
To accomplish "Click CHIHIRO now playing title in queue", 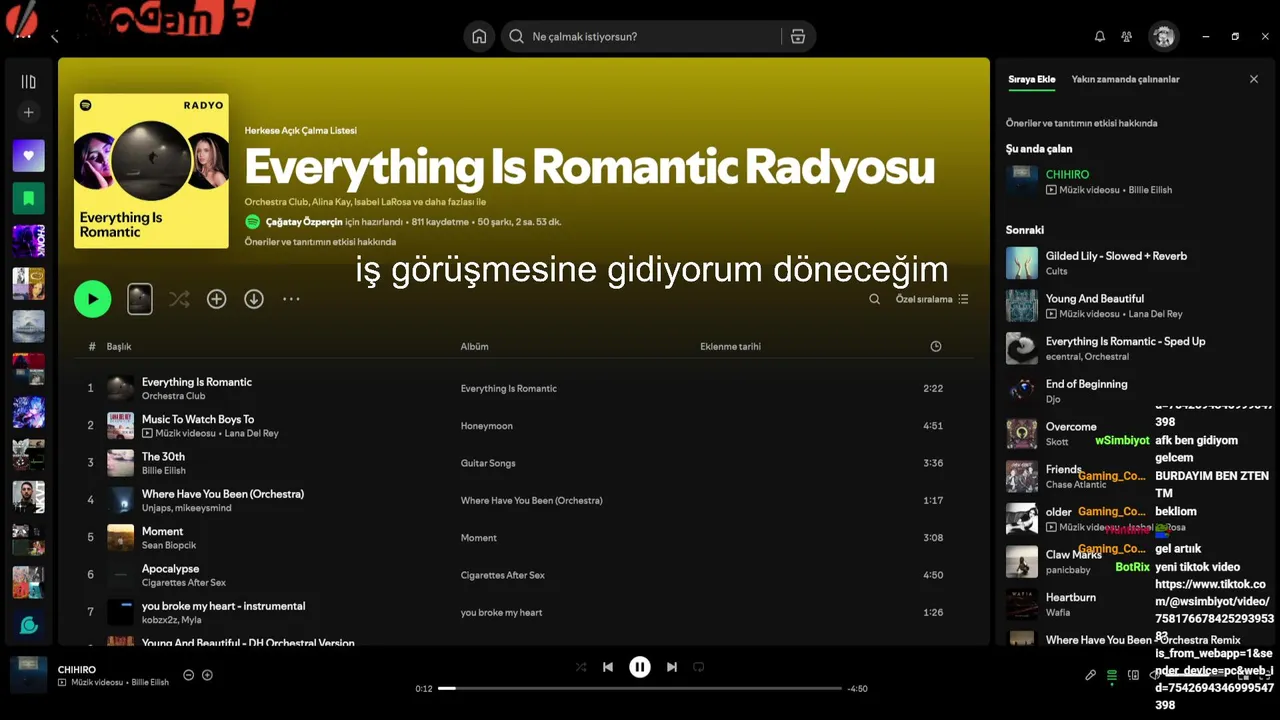I will coord(1067,174).
